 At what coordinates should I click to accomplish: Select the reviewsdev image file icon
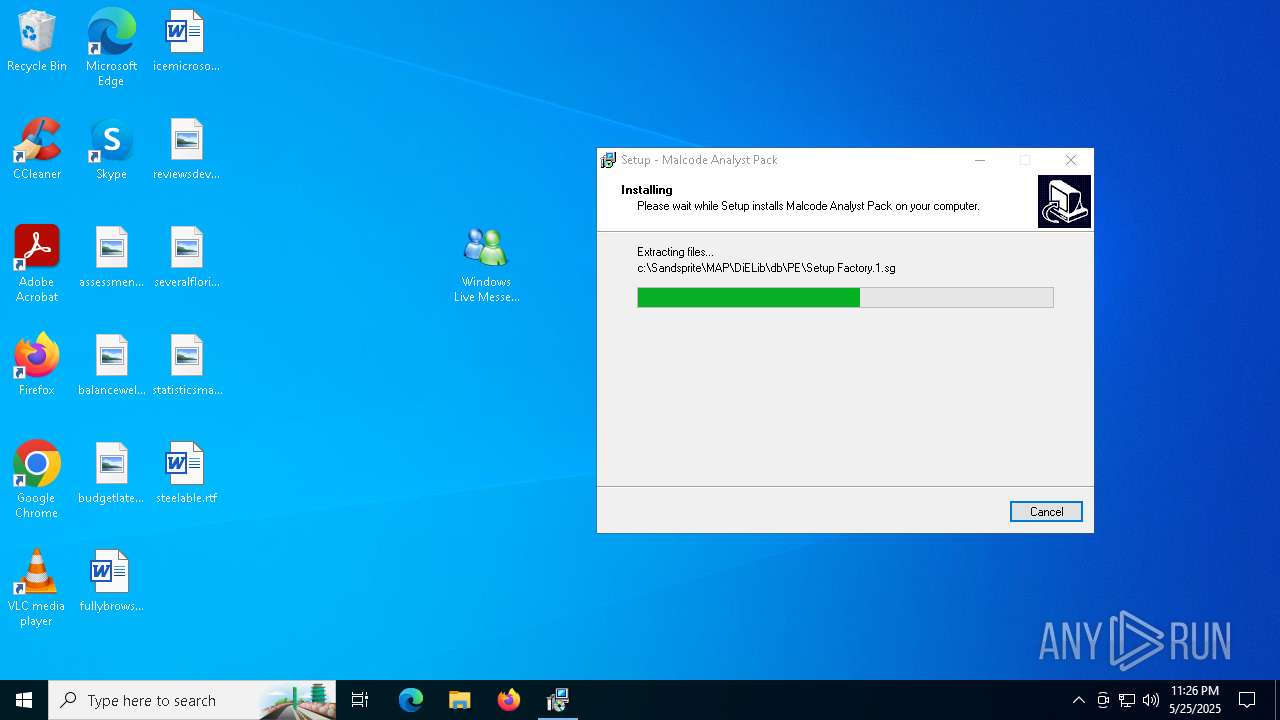point(186,150)
